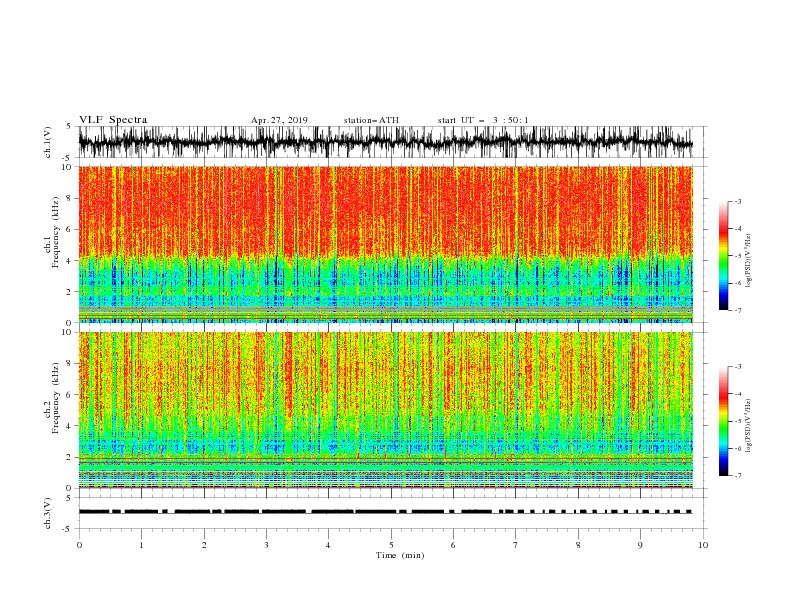The height and width of the screenshot is (612, 792).
Task: Click the ch.1 voltage waveform trace
Action: [385, 142]
